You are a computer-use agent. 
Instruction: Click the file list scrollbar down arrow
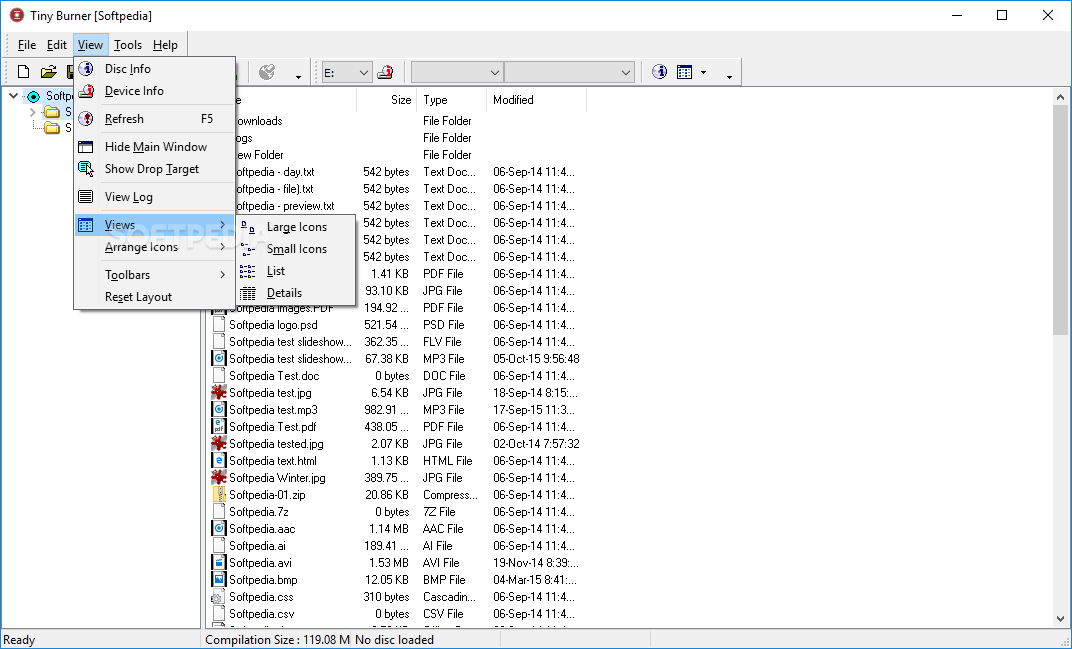click(1060, 619)
